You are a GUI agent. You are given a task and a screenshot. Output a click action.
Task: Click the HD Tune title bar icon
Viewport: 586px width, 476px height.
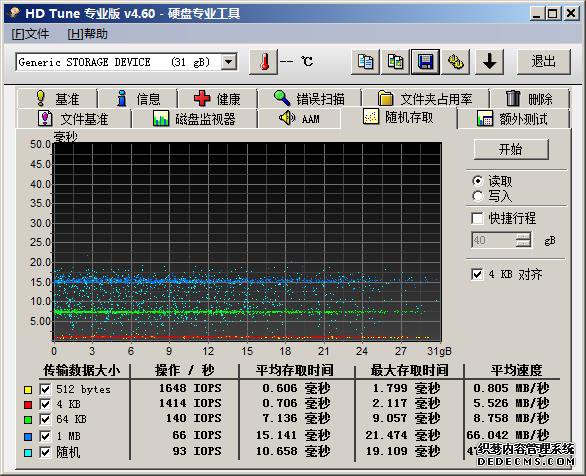tap(15, 13)
